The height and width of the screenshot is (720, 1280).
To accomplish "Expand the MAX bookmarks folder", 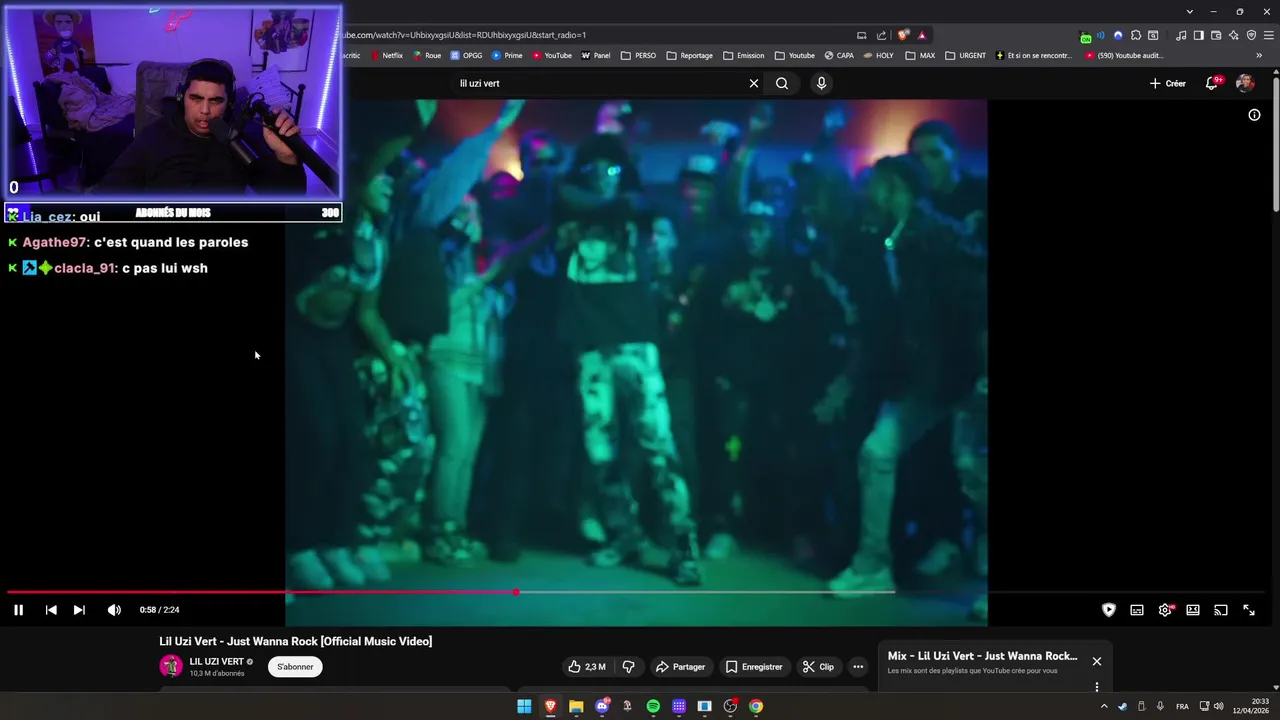I will pos(921,56).
